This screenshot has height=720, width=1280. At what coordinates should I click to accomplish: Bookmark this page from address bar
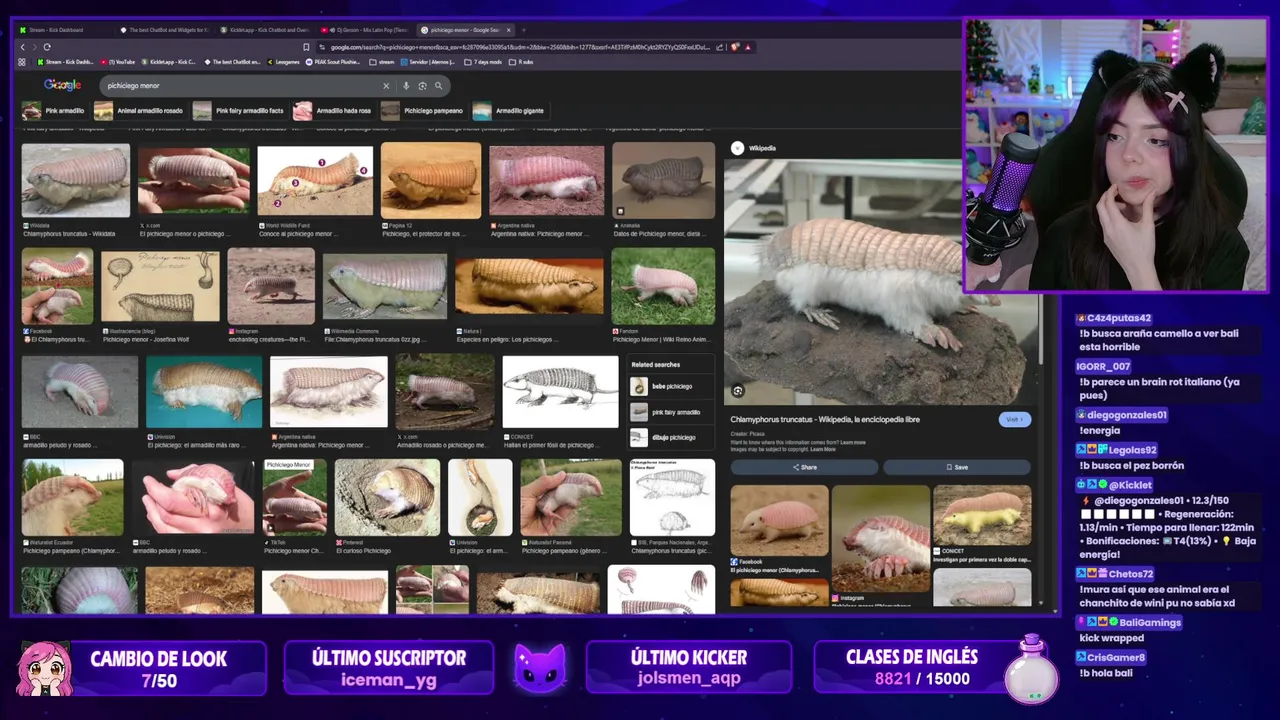(x=306, y=47)
